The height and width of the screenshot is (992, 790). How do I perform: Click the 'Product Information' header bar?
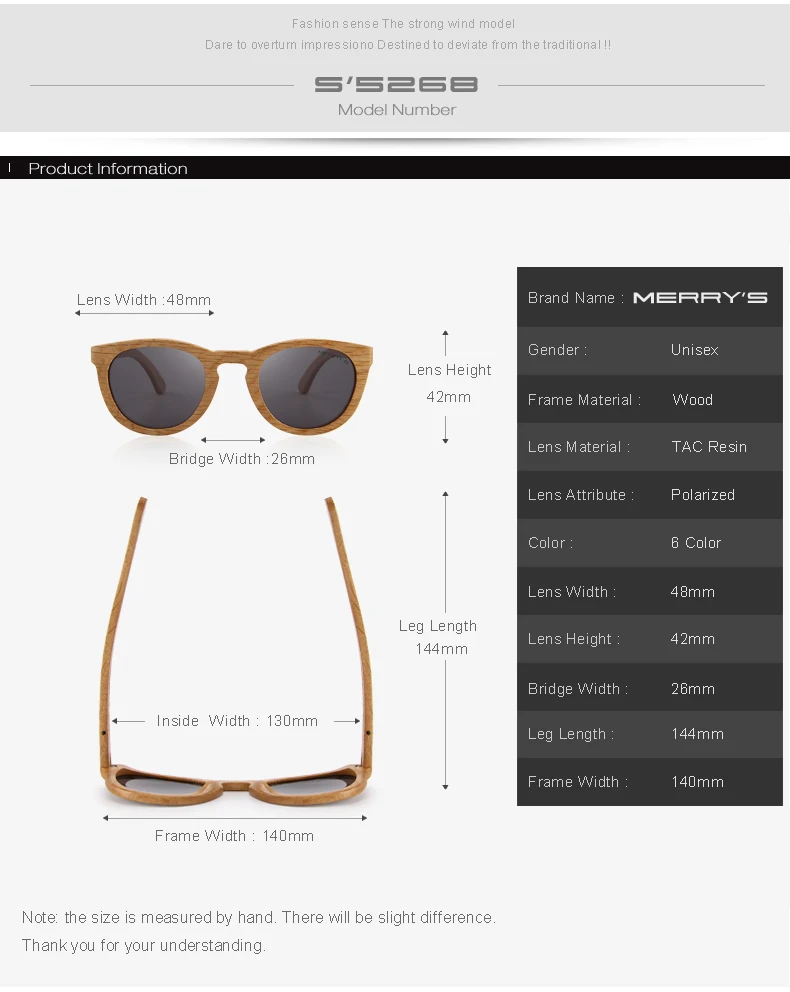point(395,168)
